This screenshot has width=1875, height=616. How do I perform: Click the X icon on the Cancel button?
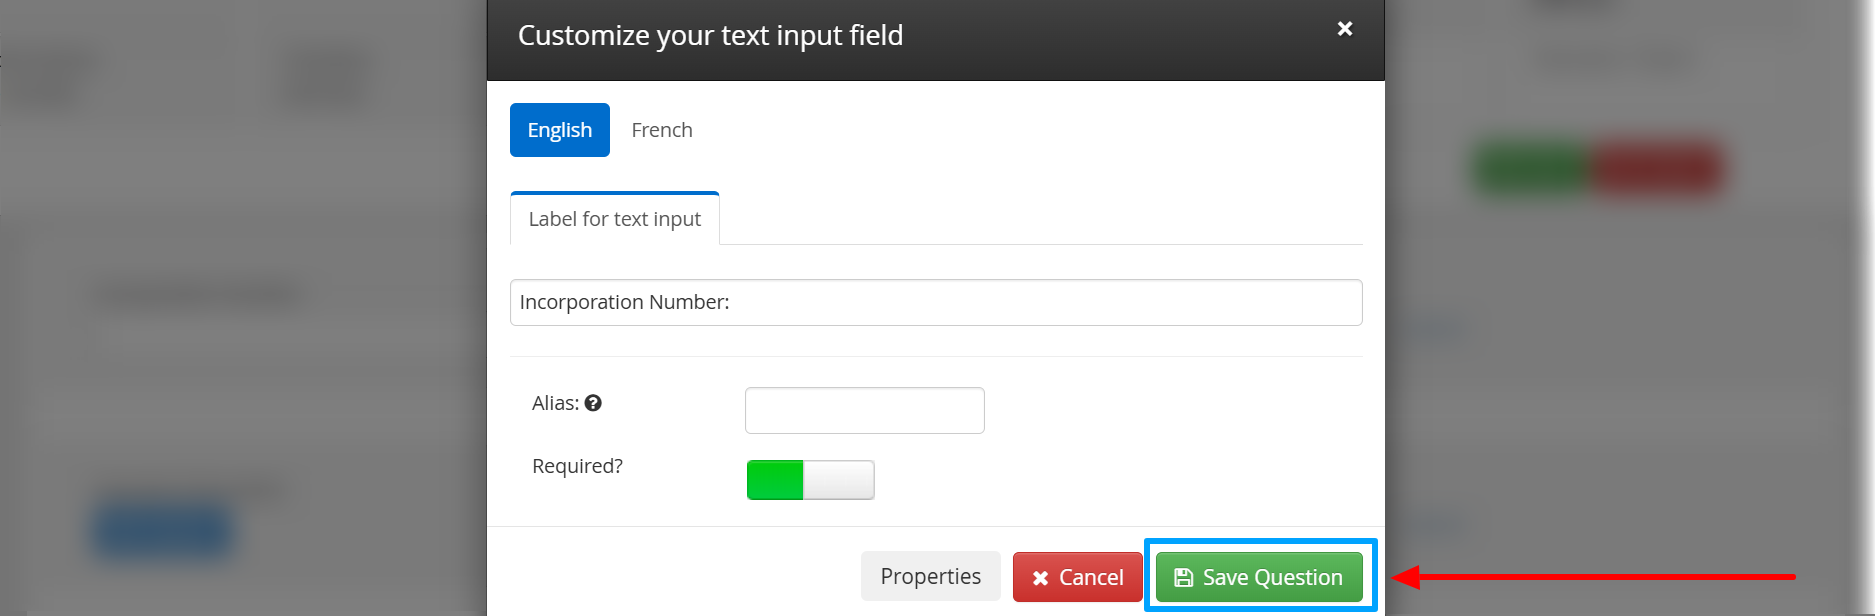tap(1040, 578)
